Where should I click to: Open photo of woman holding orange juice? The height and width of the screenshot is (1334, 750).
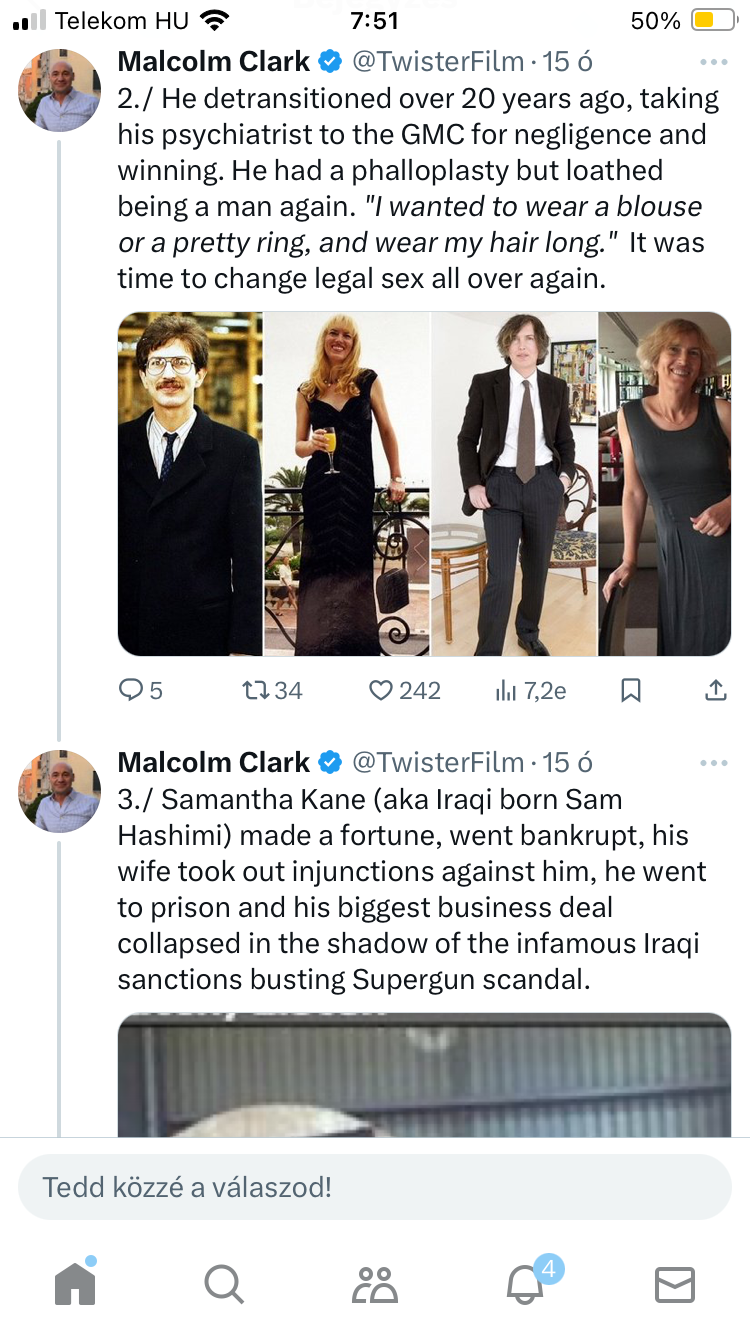(346, 484)
